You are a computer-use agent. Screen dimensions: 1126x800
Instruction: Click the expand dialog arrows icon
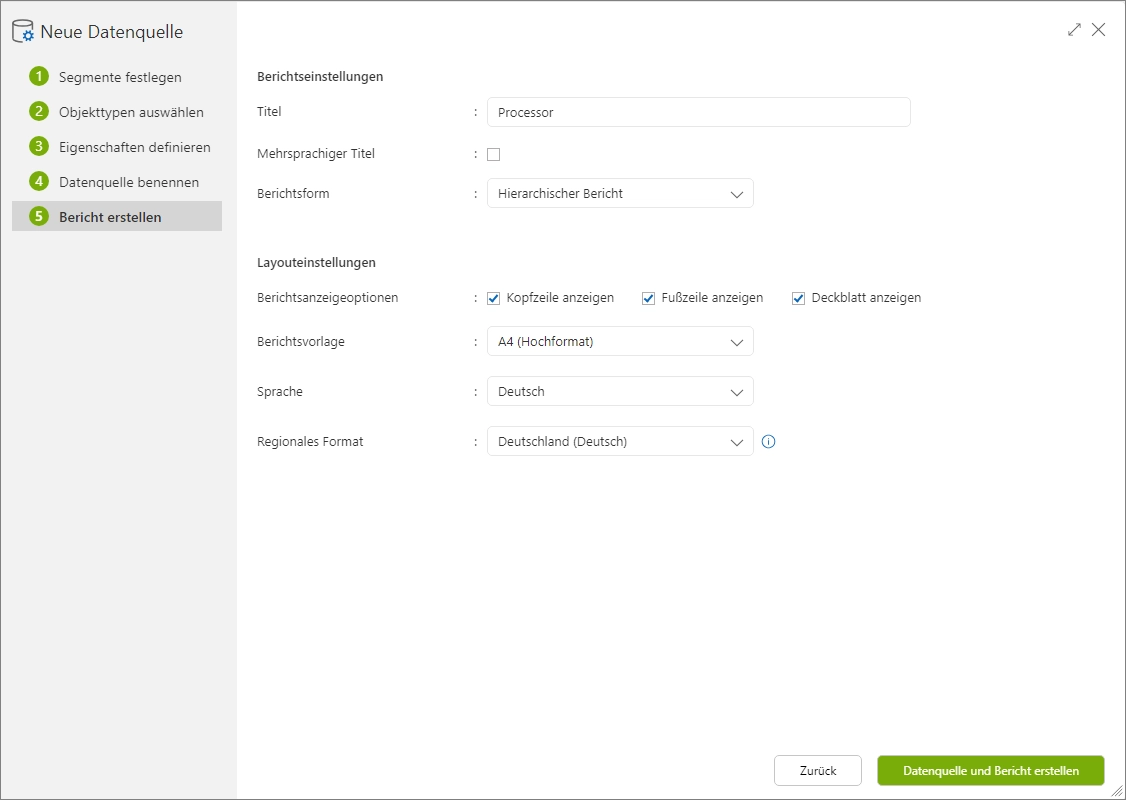1074,30
